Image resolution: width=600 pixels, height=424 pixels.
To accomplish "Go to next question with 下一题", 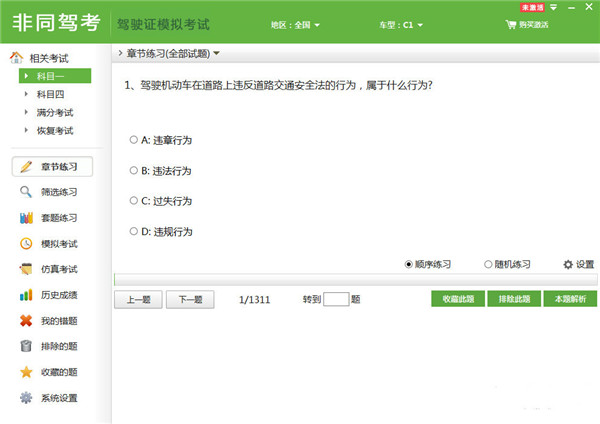I will 190,299.
